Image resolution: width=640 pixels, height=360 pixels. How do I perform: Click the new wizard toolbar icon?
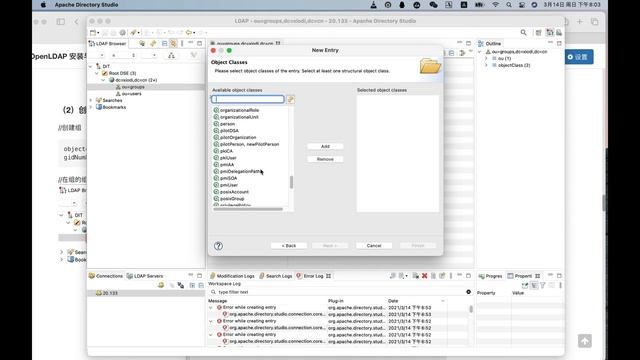point(94,33)
